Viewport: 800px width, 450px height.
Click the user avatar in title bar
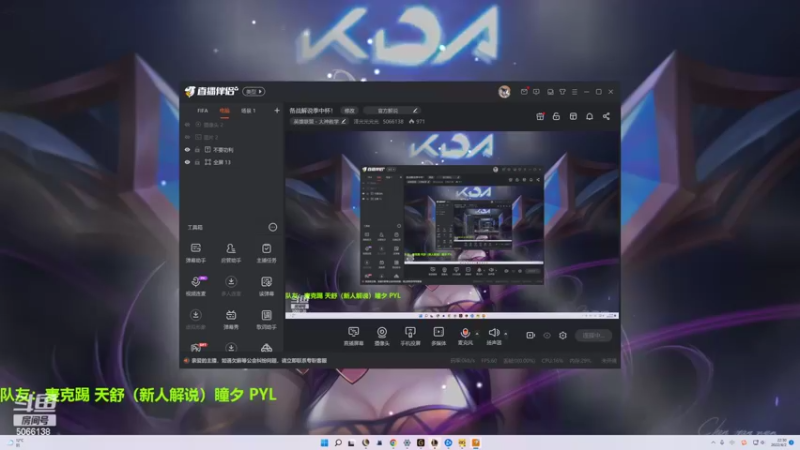point(504,92)
